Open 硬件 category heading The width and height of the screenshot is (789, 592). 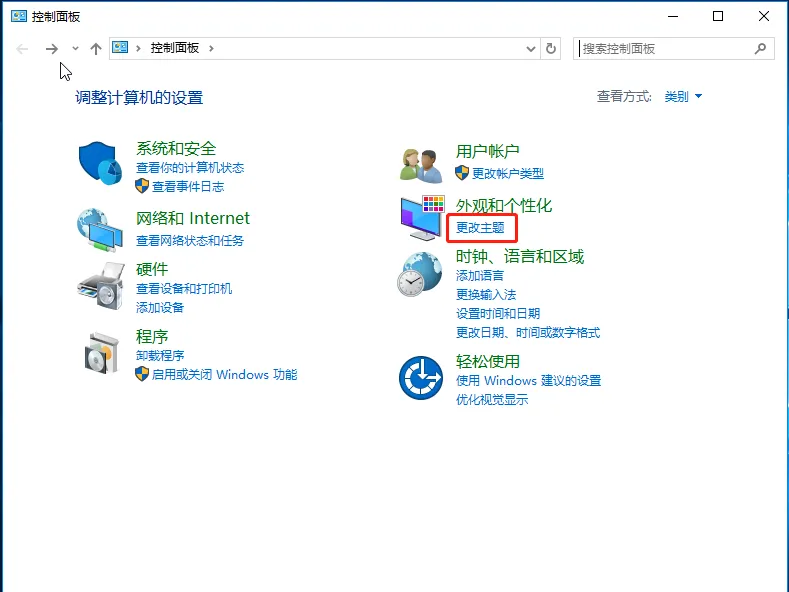coord(152,269)
